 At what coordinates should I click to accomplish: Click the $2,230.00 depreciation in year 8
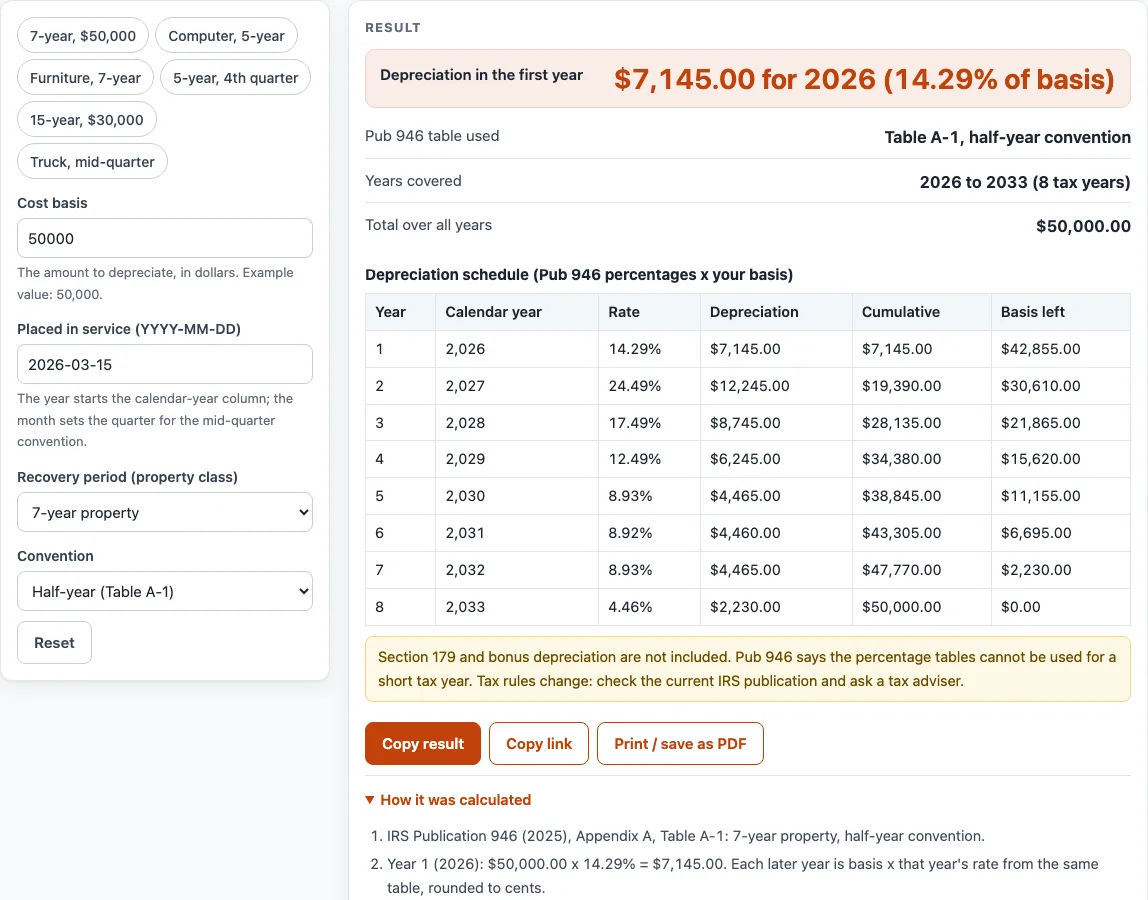click(x=776, y=607)
